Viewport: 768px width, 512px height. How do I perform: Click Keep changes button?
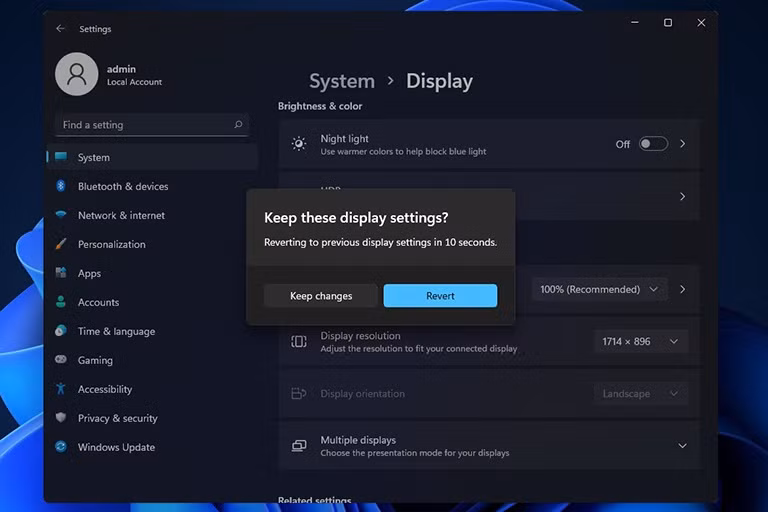click(321, 295)
